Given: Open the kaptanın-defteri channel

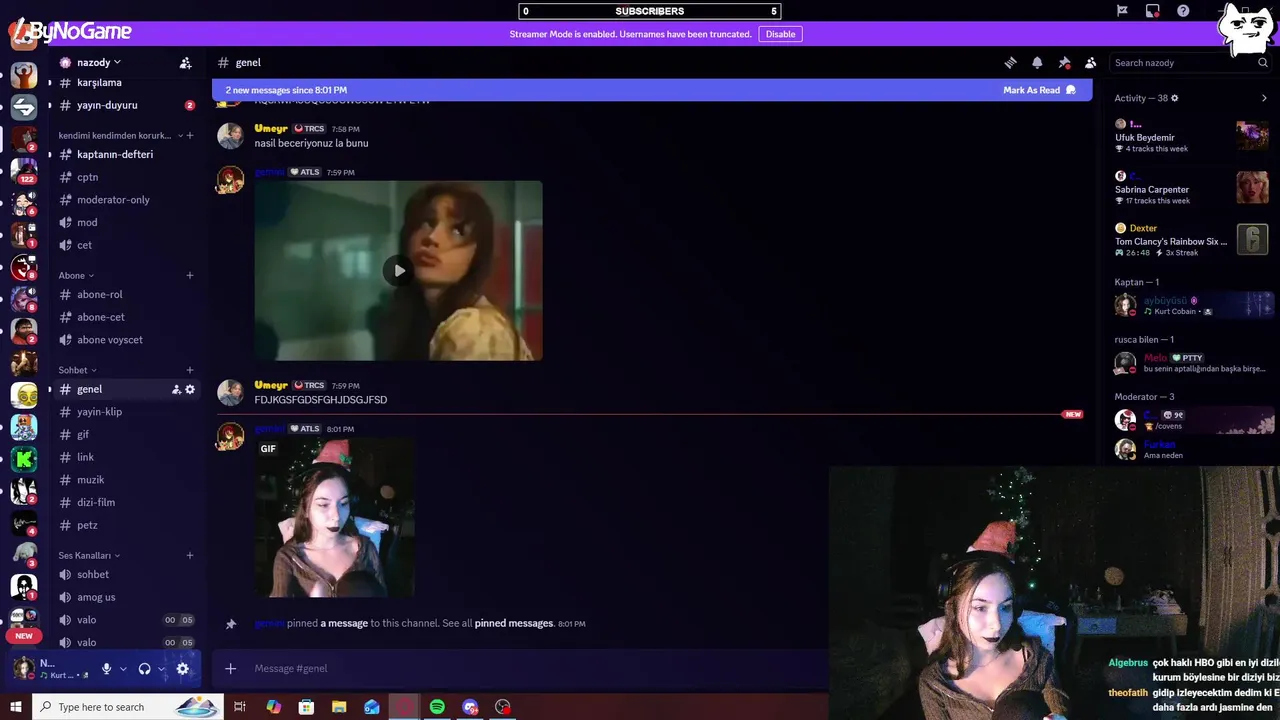Looking at the screenshot, I should [125, 154].
